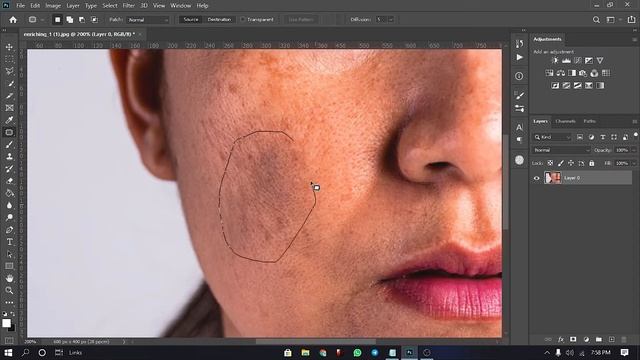
Task: Open the Select menu
Action: (x=110, y=6)
